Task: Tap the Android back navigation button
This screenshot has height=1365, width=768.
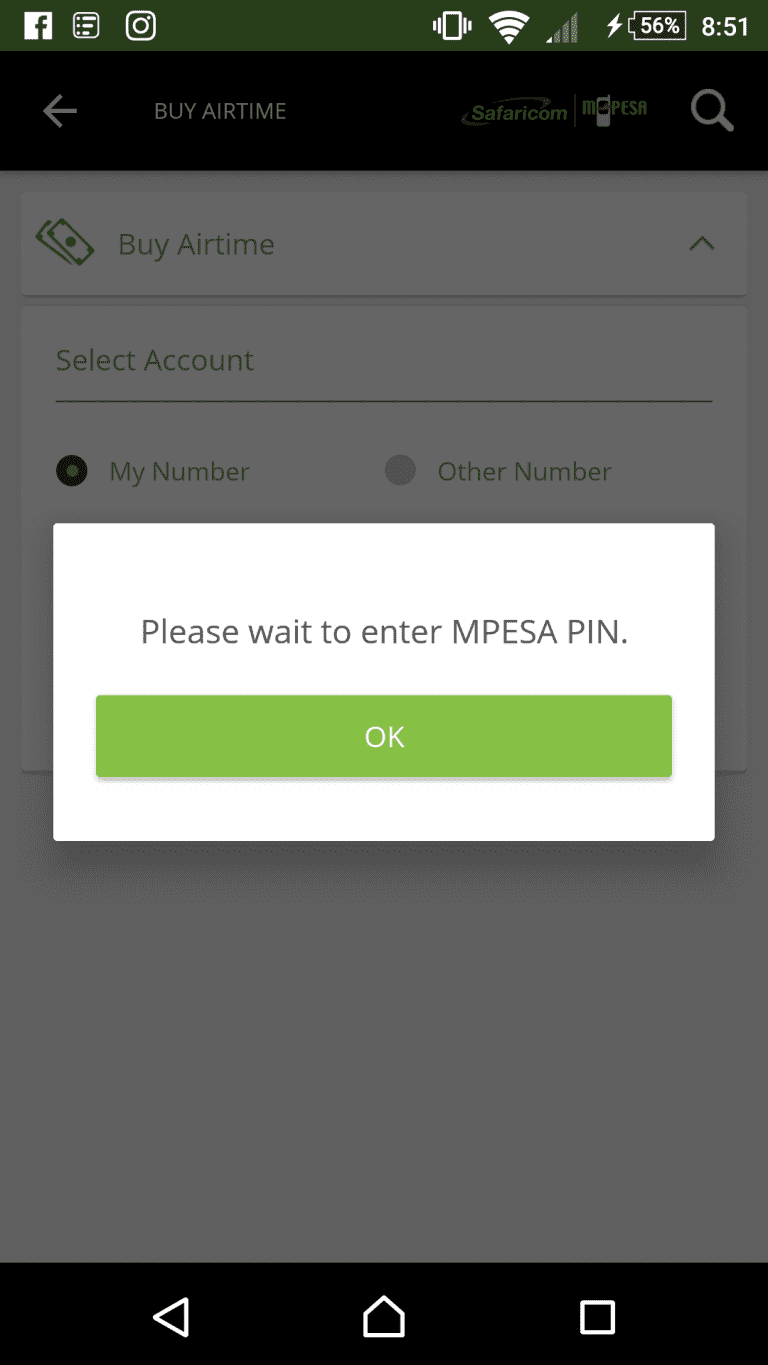Action: pos(171,1316)
